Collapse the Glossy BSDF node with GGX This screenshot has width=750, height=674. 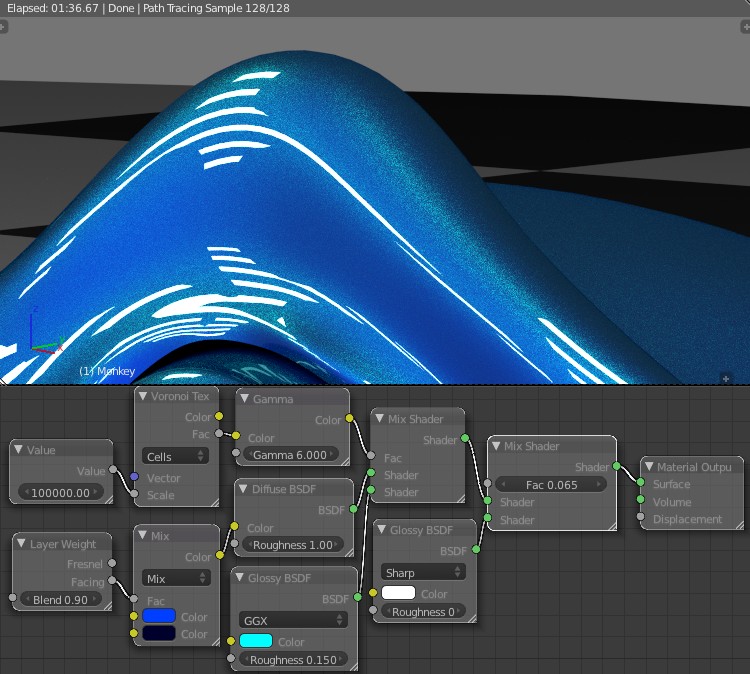tap(240, 577)
